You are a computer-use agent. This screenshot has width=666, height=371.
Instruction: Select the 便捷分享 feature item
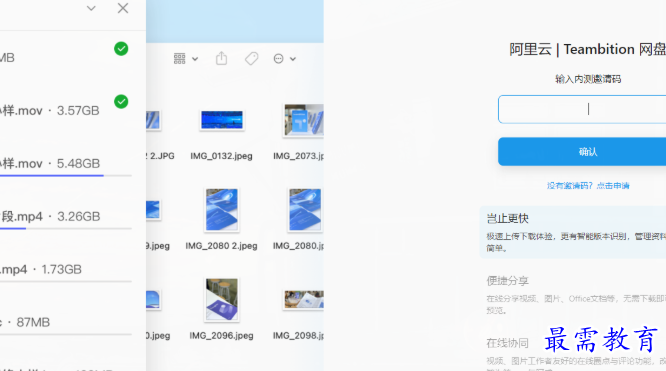[x=576, y=295]
